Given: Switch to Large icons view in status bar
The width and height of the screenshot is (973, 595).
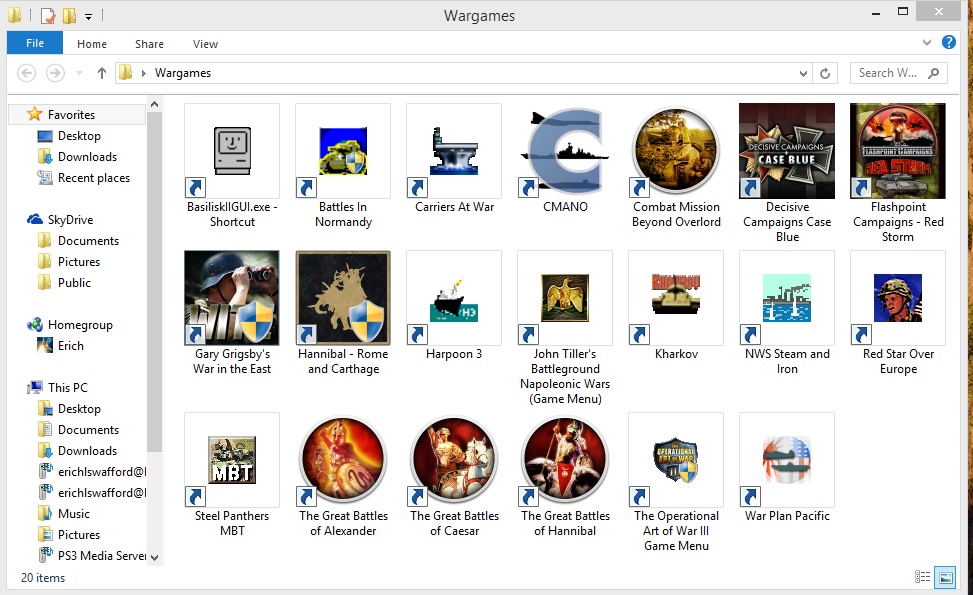Looking at the screenshot, I should 946,577.
